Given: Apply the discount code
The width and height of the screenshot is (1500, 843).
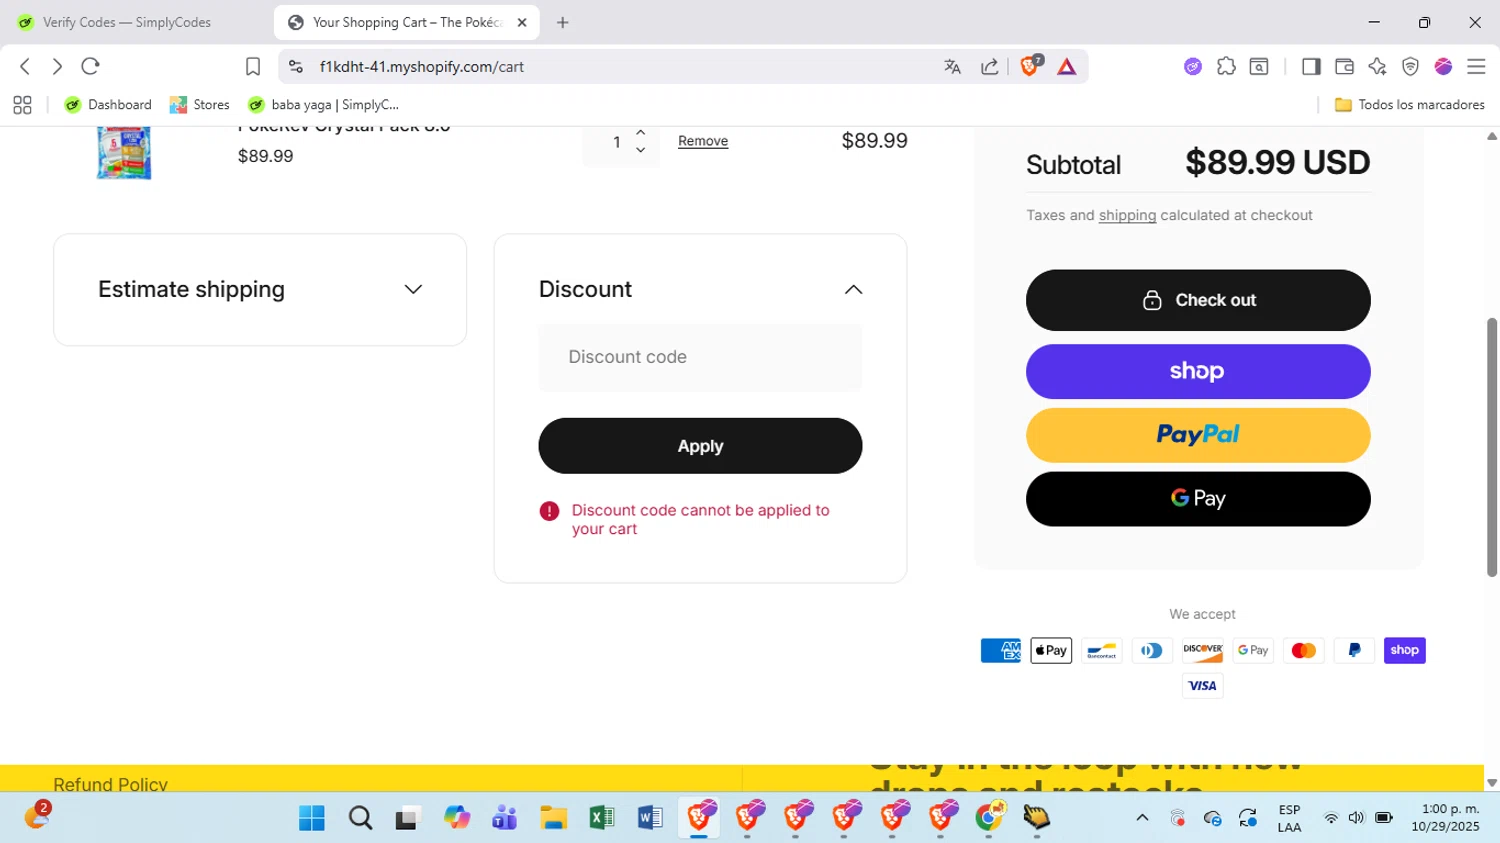Looking at the screenshot, I should coord(700,446).
